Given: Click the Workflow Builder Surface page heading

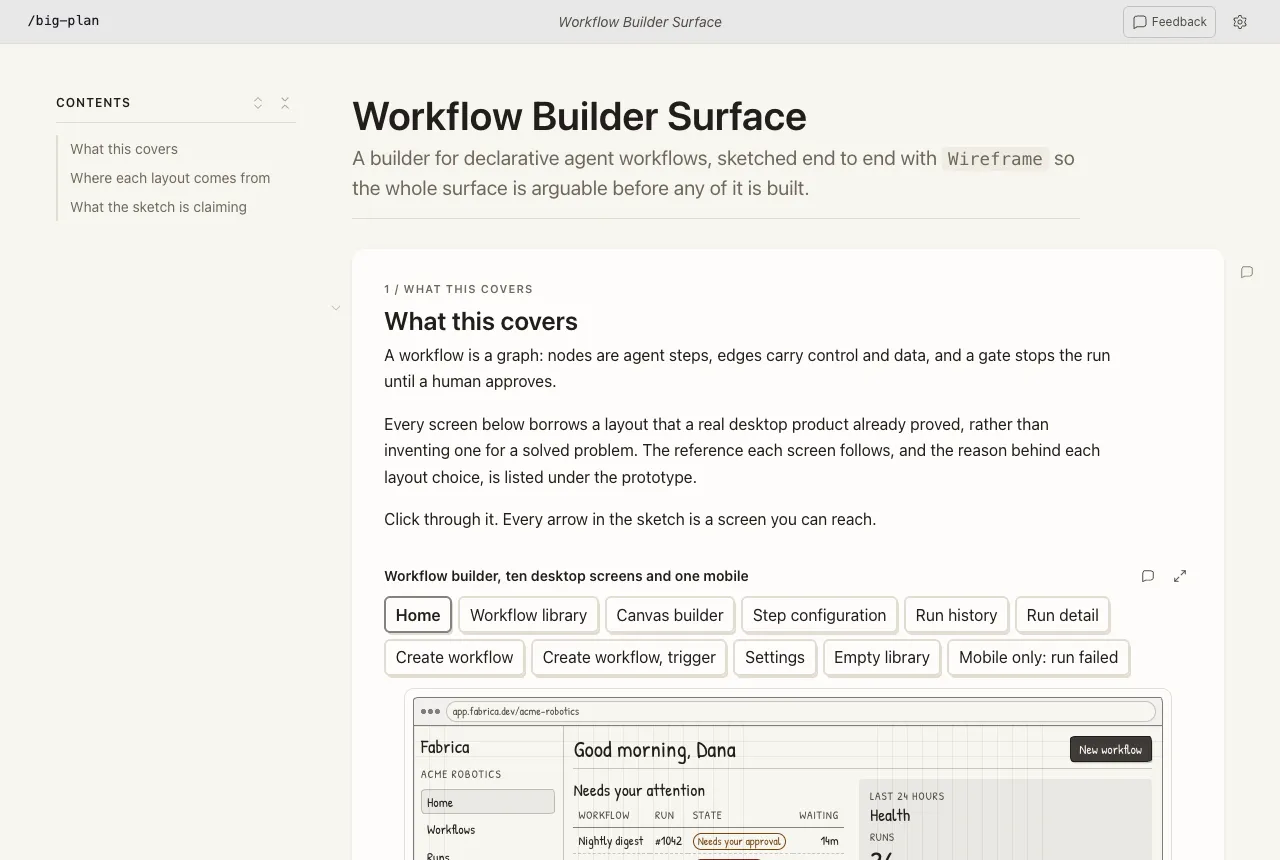Looking at the screenshot, I should coord(579,116).
